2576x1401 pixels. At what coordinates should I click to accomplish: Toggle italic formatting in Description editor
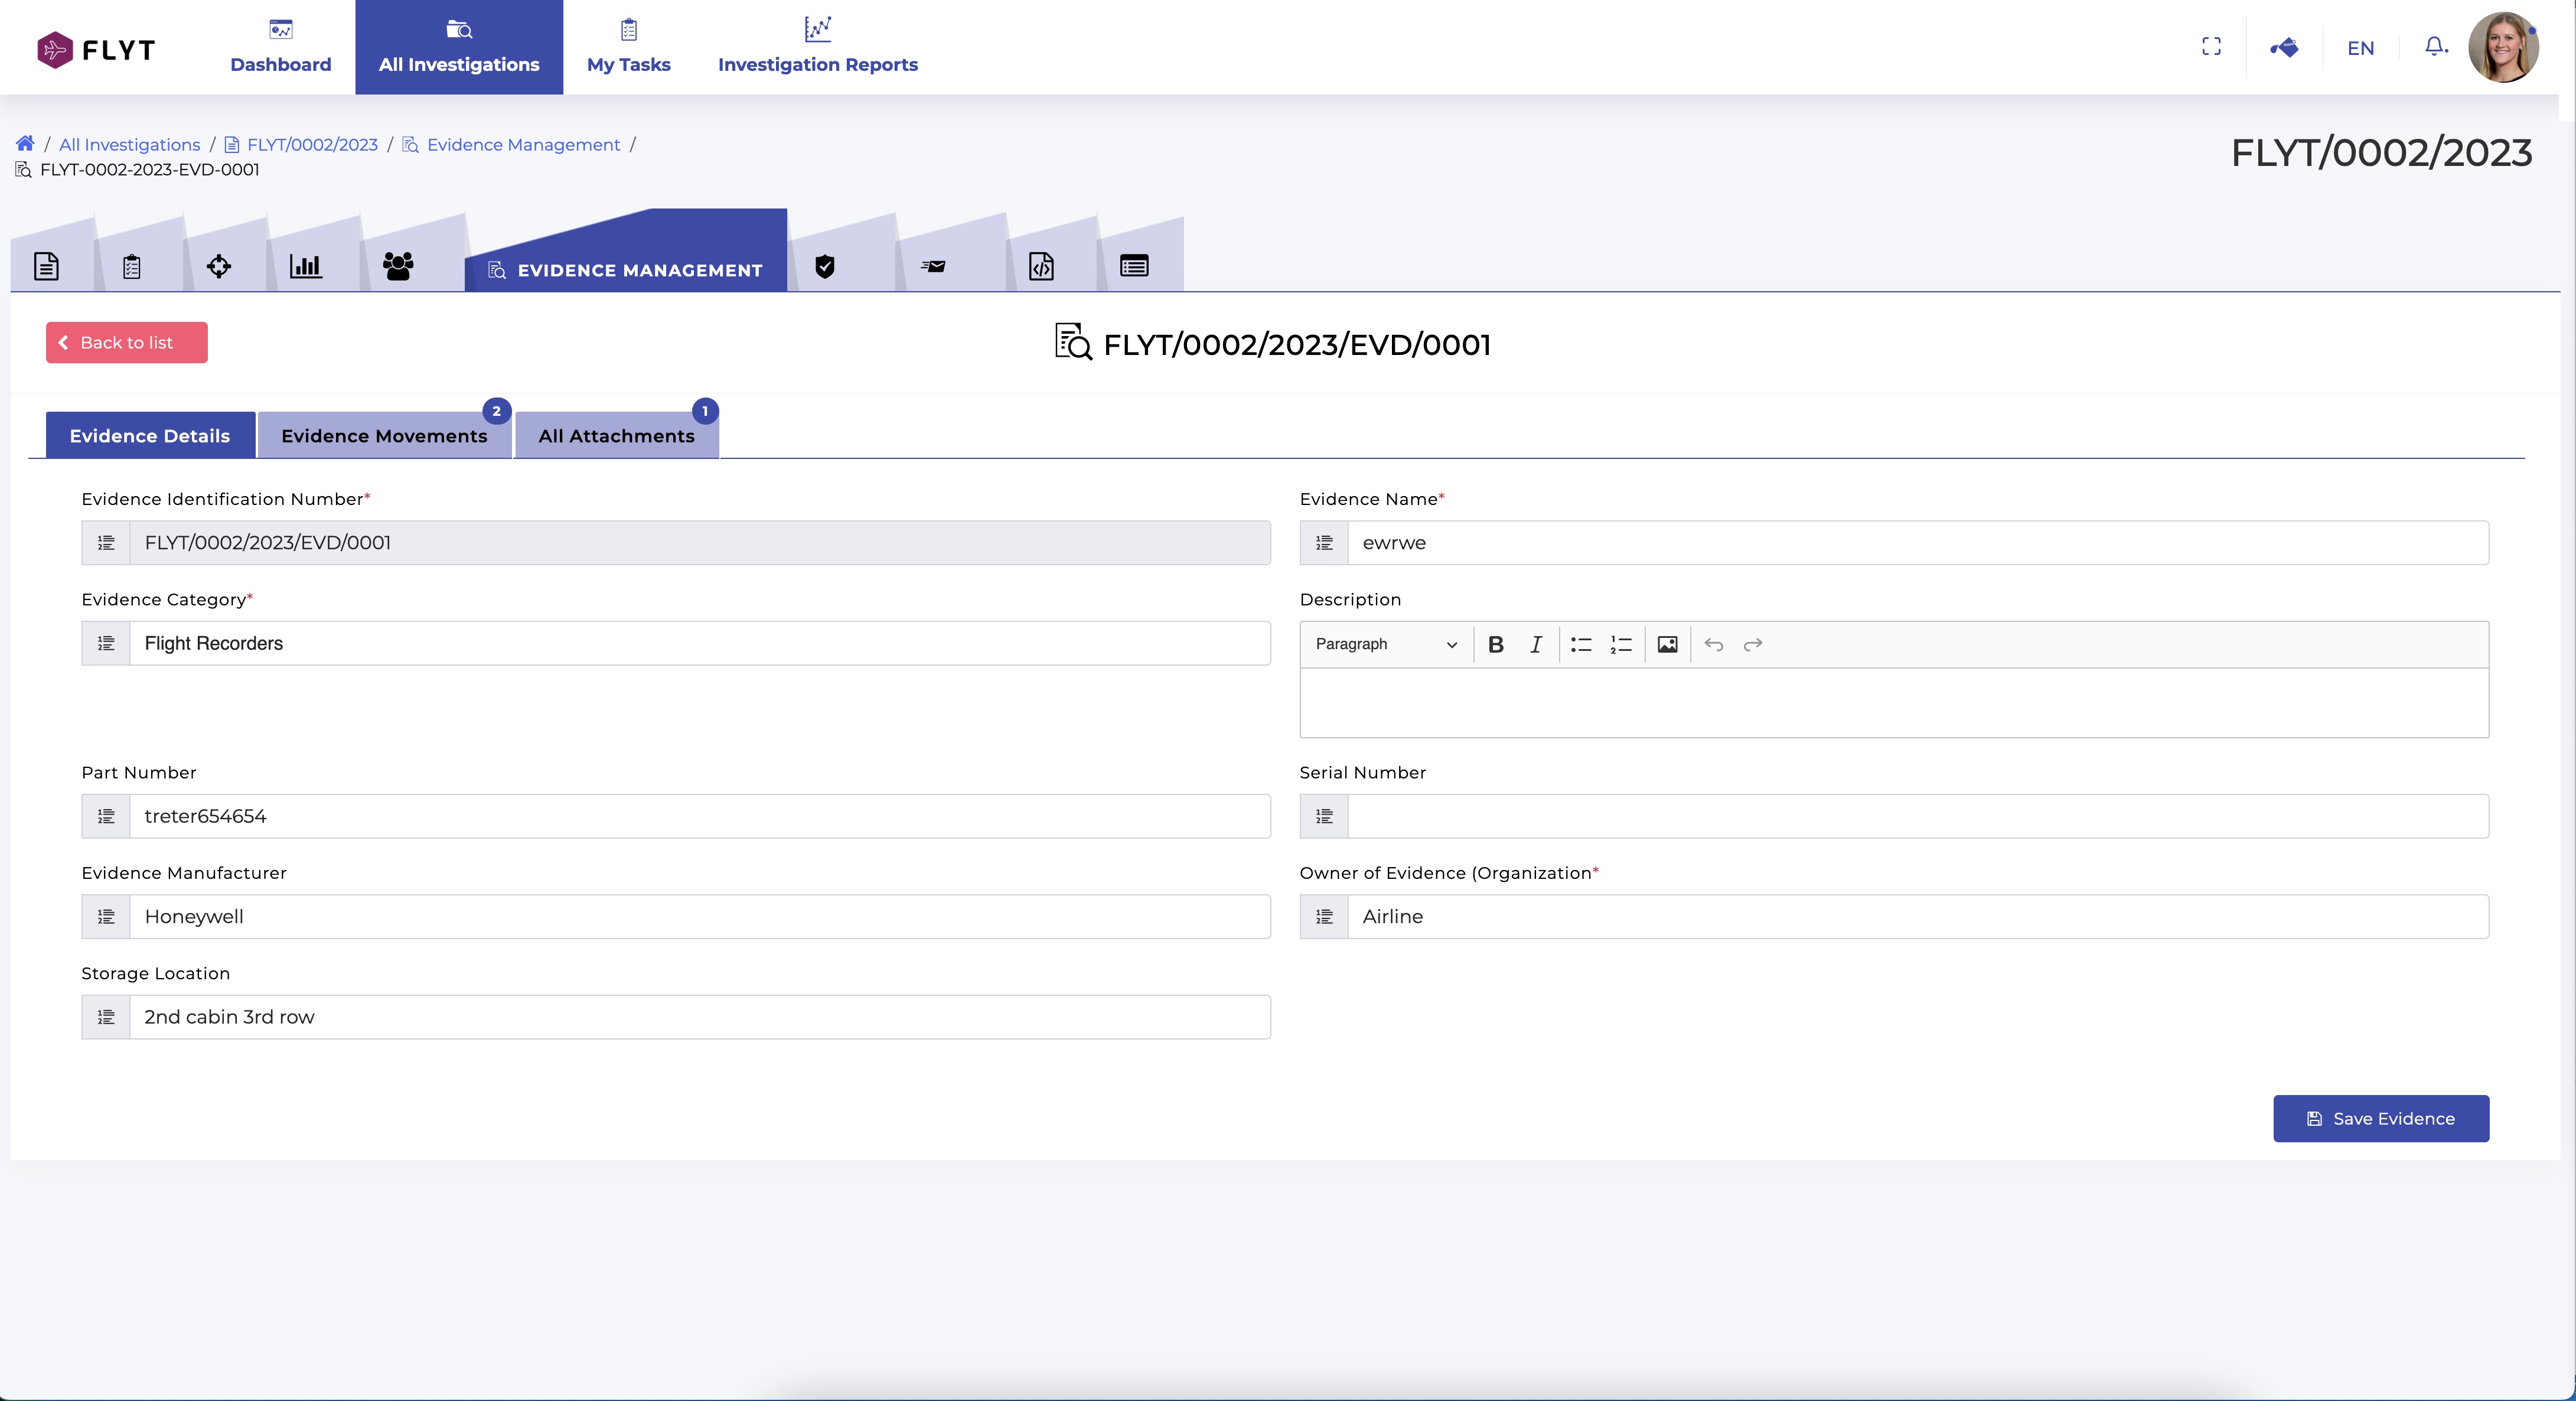click(x=1536, y=645)
